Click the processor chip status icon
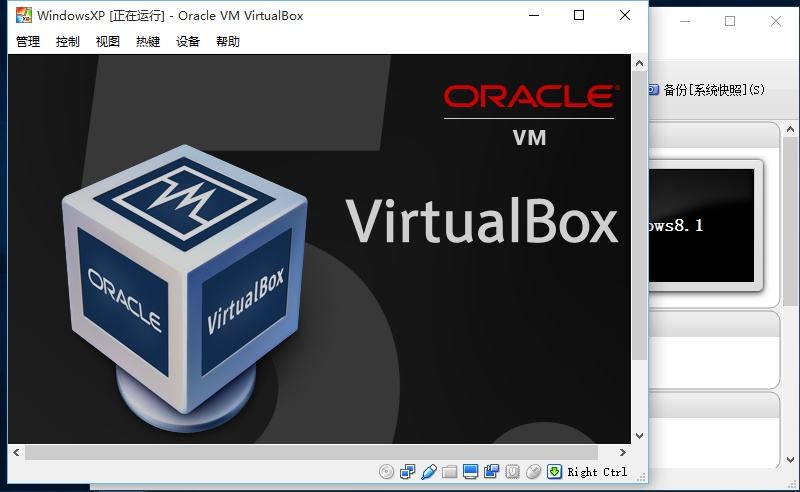Image resolution: width=800 pixels, height=492 pixels. 512,472
